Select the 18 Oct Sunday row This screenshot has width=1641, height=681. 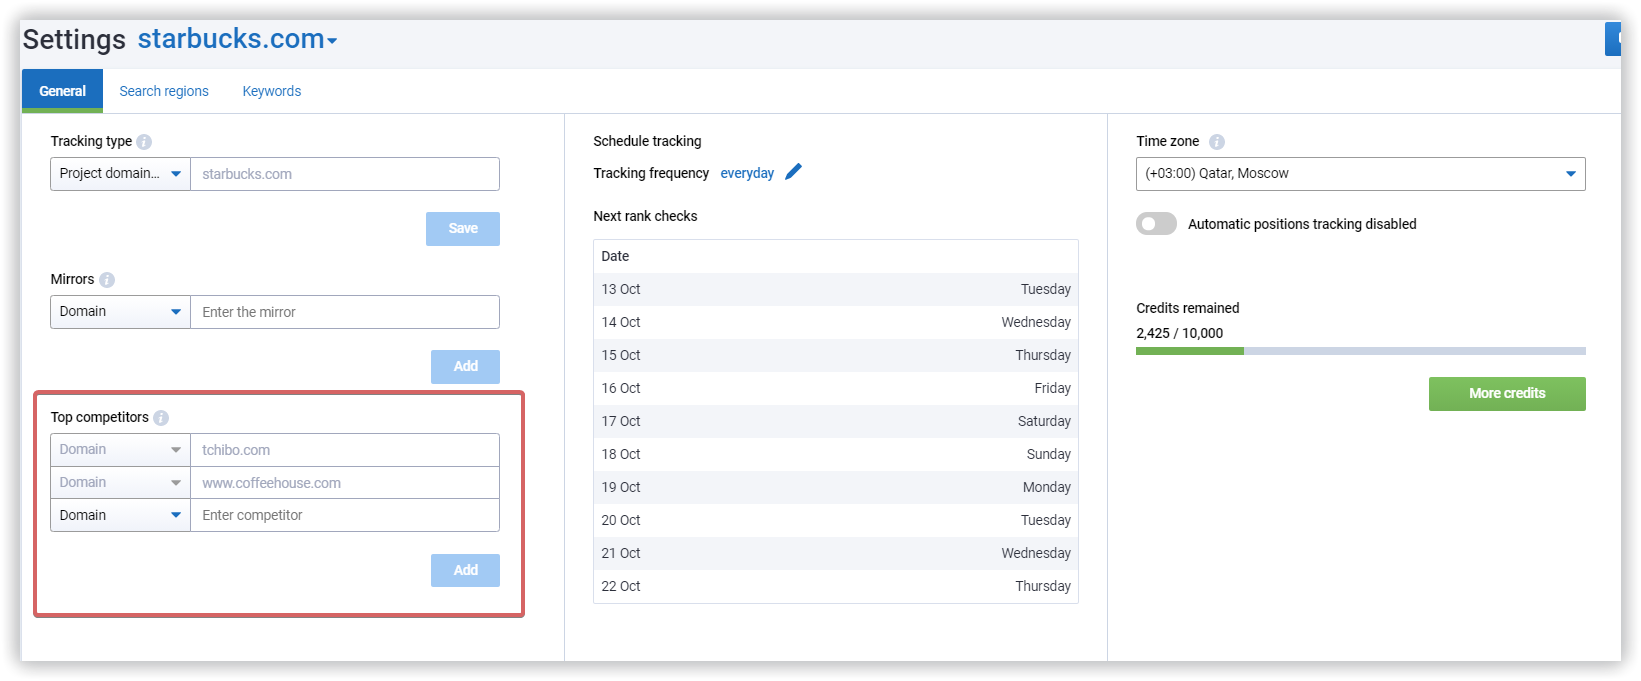(836, 455)
